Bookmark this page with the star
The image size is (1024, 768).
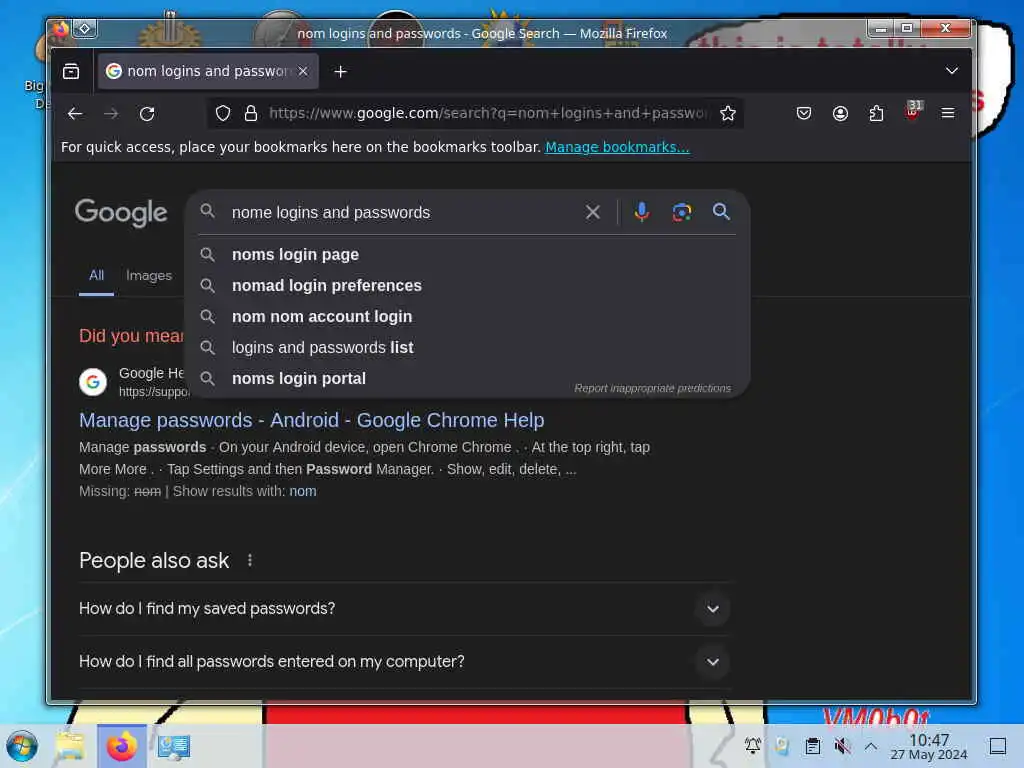(x=728, y=114)
